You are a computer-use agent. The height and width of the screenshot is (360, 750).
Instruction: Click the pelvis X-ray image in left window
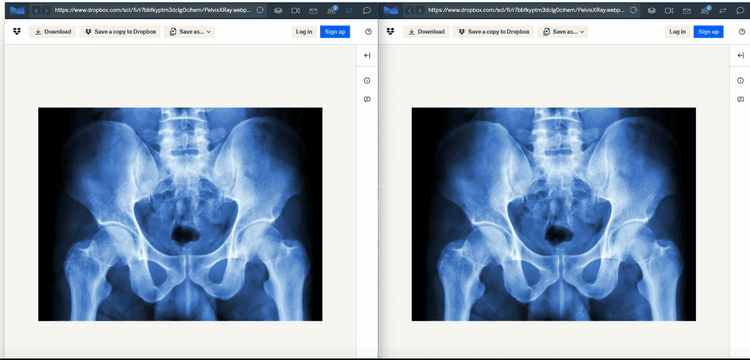(x=180, y=214)
